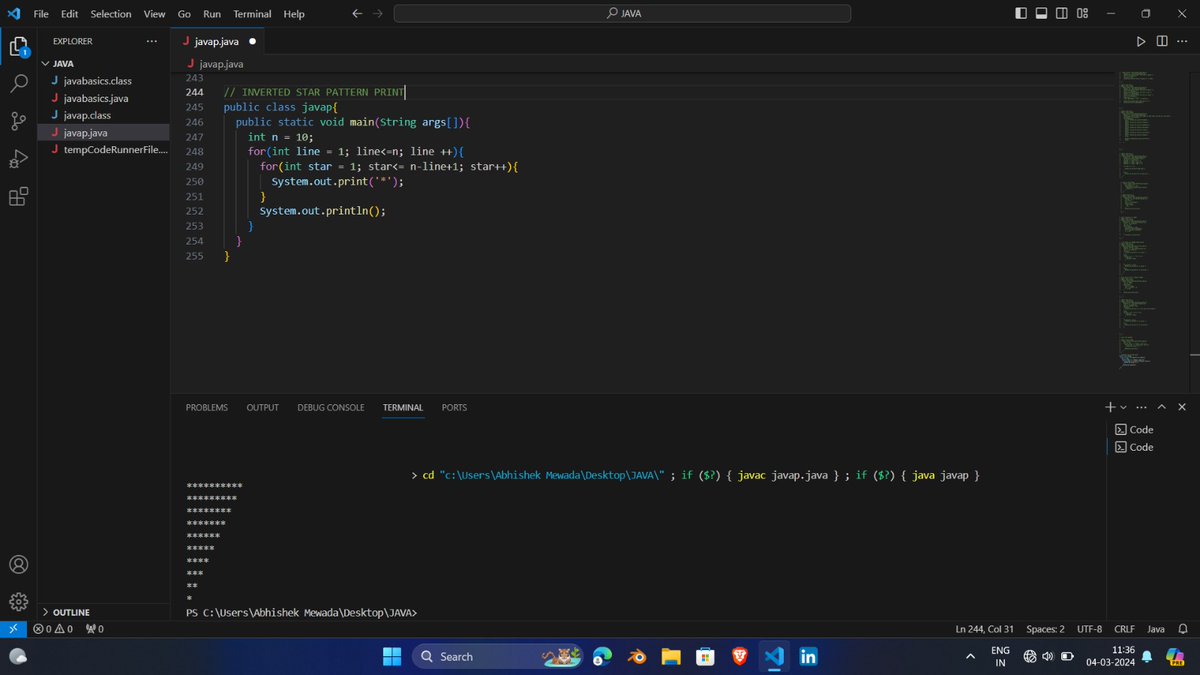Open Brave browser from the taskbar
Screen dimensions: 1200x675
click(739, 656)
